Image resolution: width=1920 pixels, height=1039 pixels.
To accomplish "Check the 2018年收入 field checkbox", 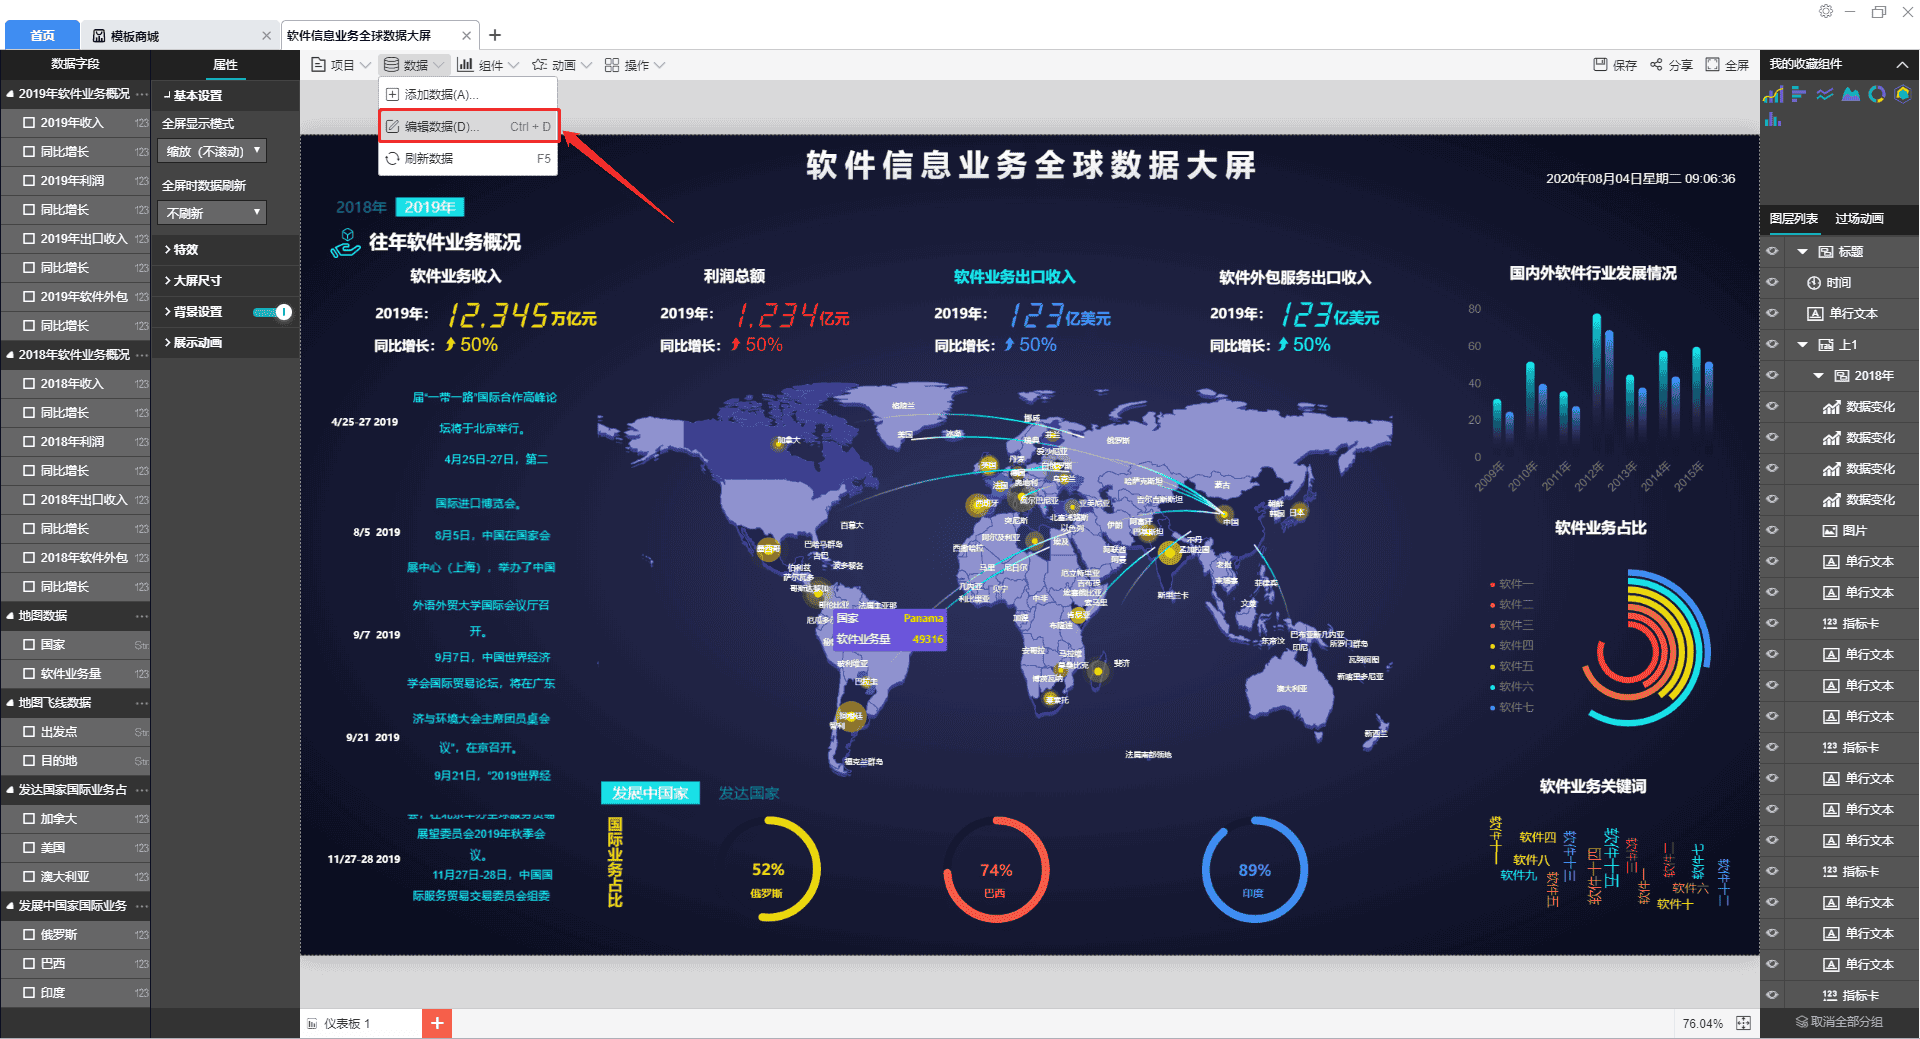I will coord(29,384).
